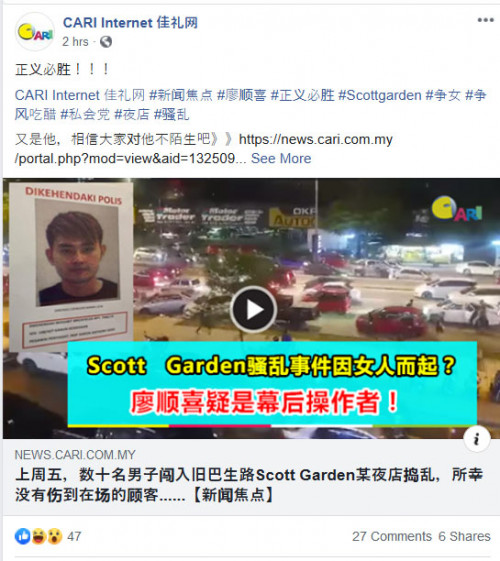Play the Scott Garden video
Screen dimensions: 500x561
tap(253, 309)
